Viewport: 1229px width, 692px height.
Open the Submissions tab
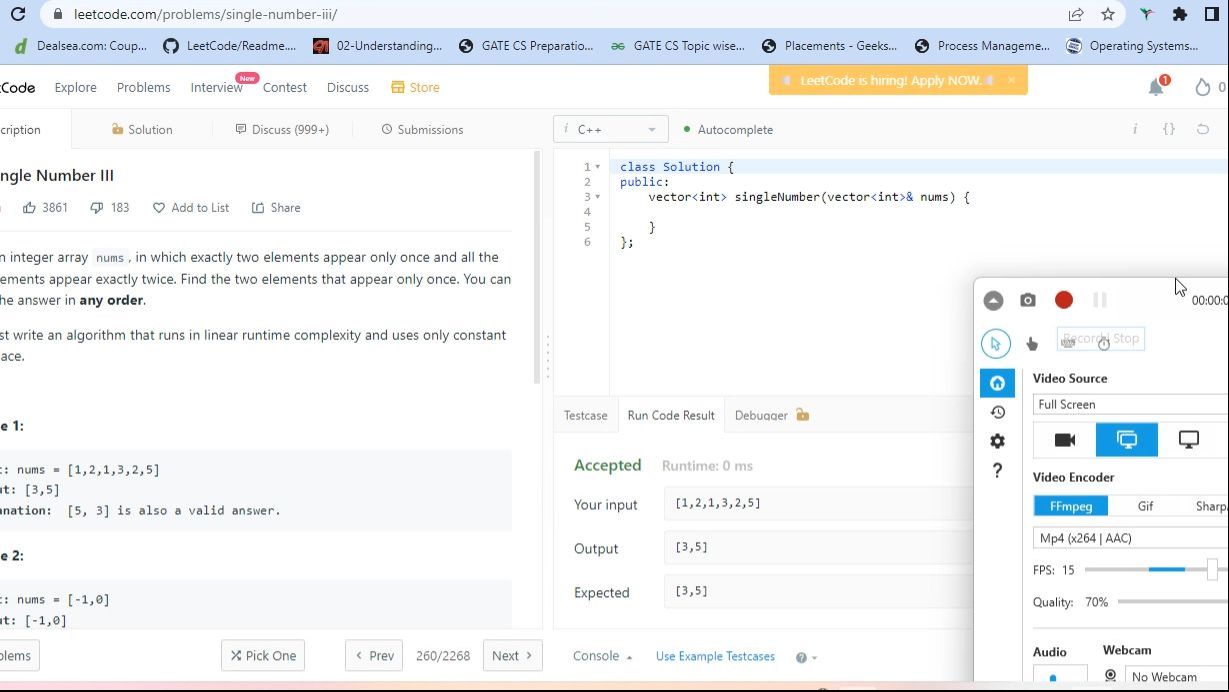[422, 130]
